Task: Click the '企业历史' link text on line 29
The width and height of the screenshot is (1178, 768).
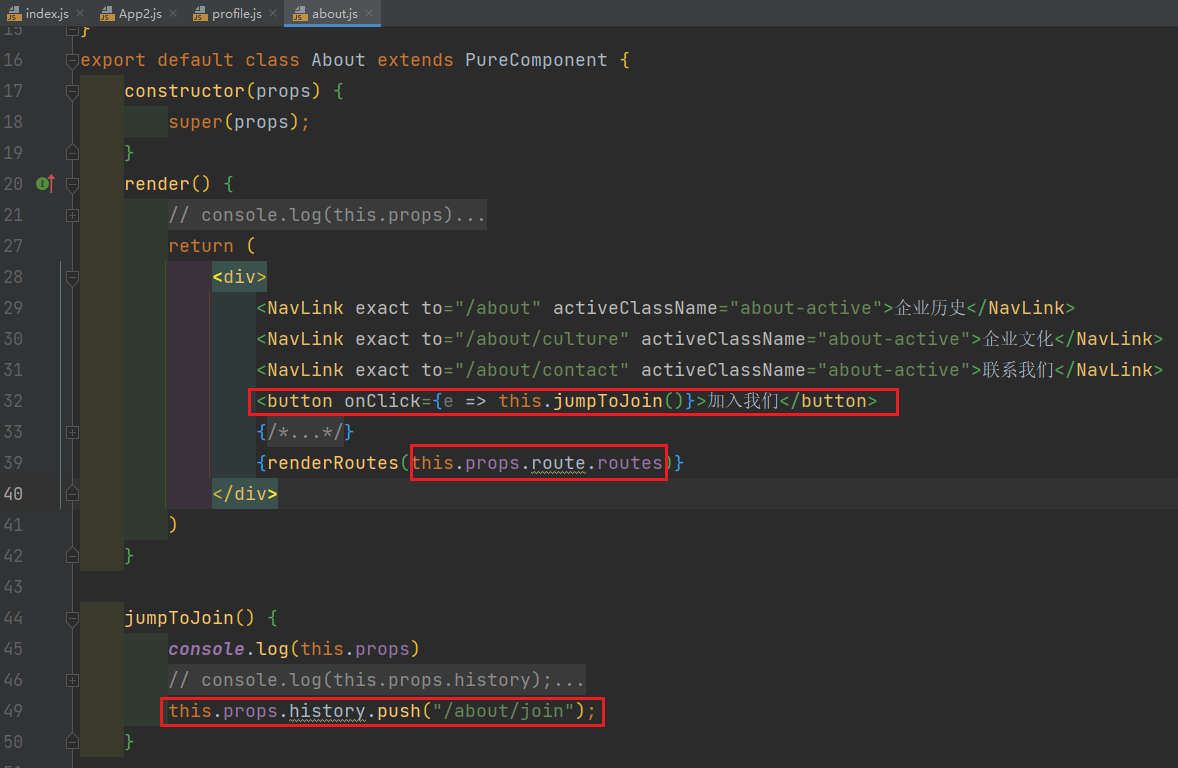Action: click(930, 308)
